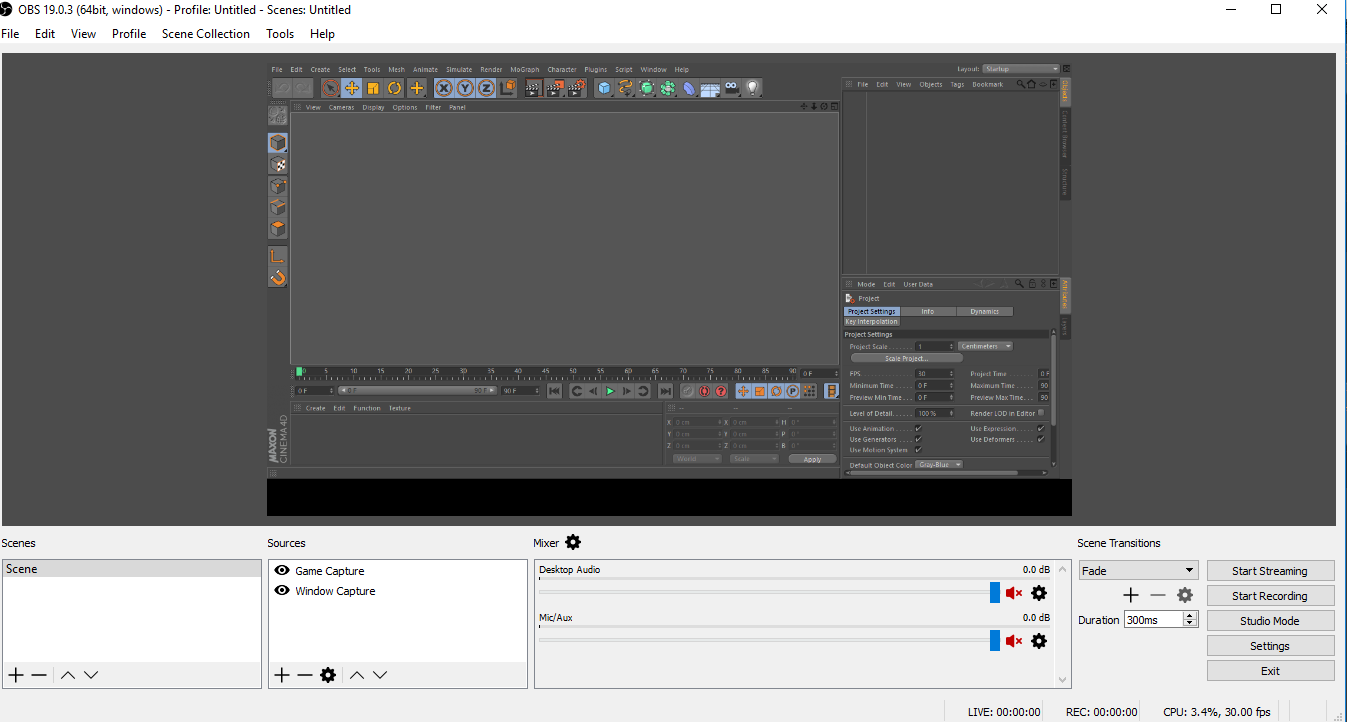
Task: Add a new scene with plus icon
Action: tap(15, 675)
